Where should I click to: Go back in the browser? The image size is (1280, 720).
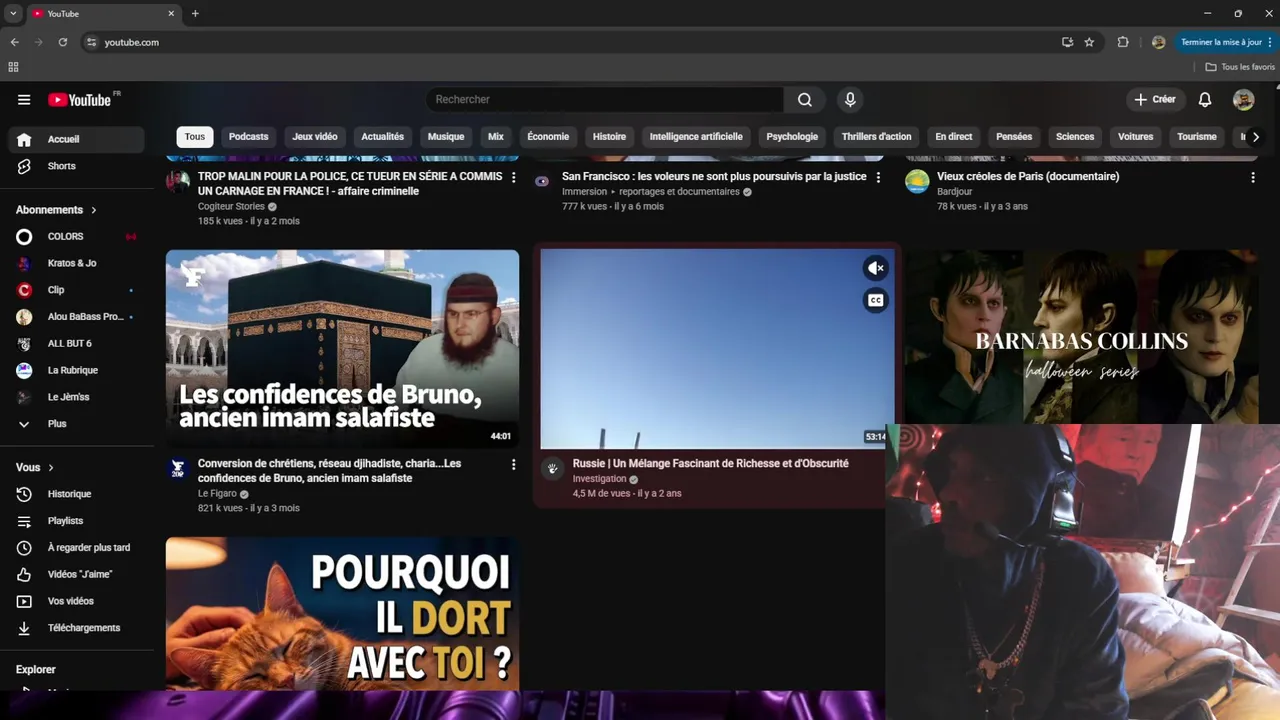tap(14, 42)
